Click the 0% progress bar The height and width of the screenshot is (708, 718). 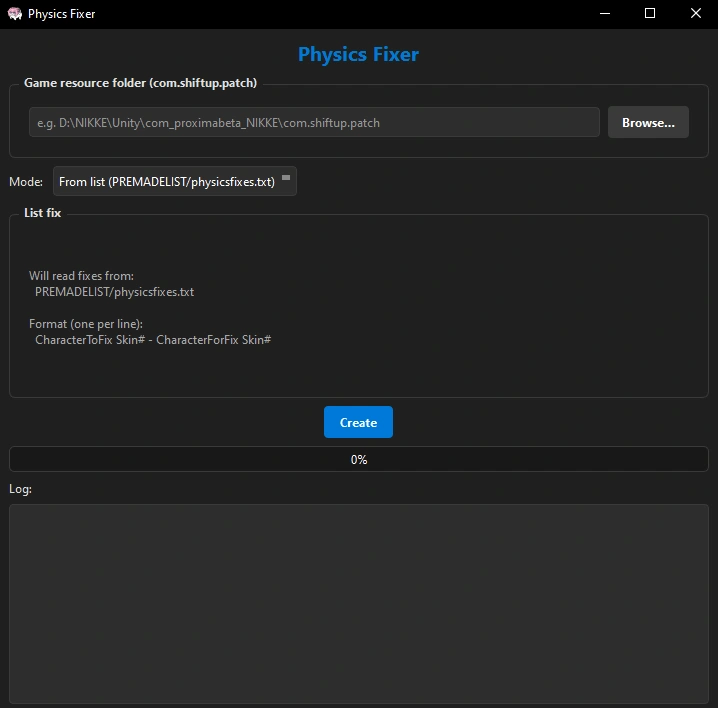pos(359,459)
